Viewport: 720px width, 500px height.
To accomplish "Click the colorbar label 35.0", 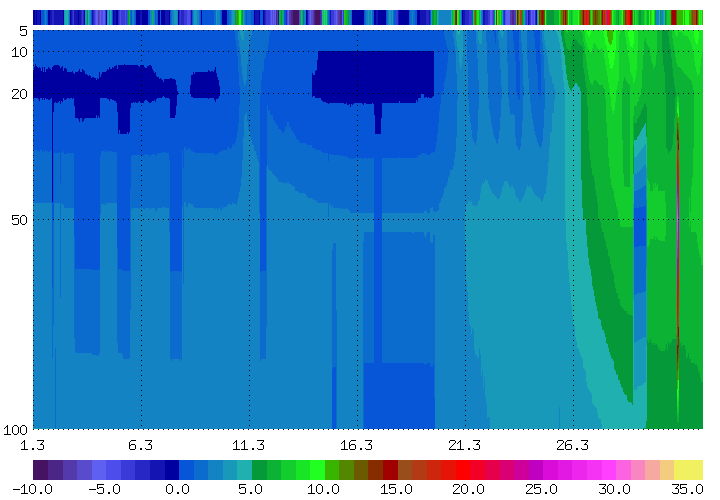I will (687, 489).
